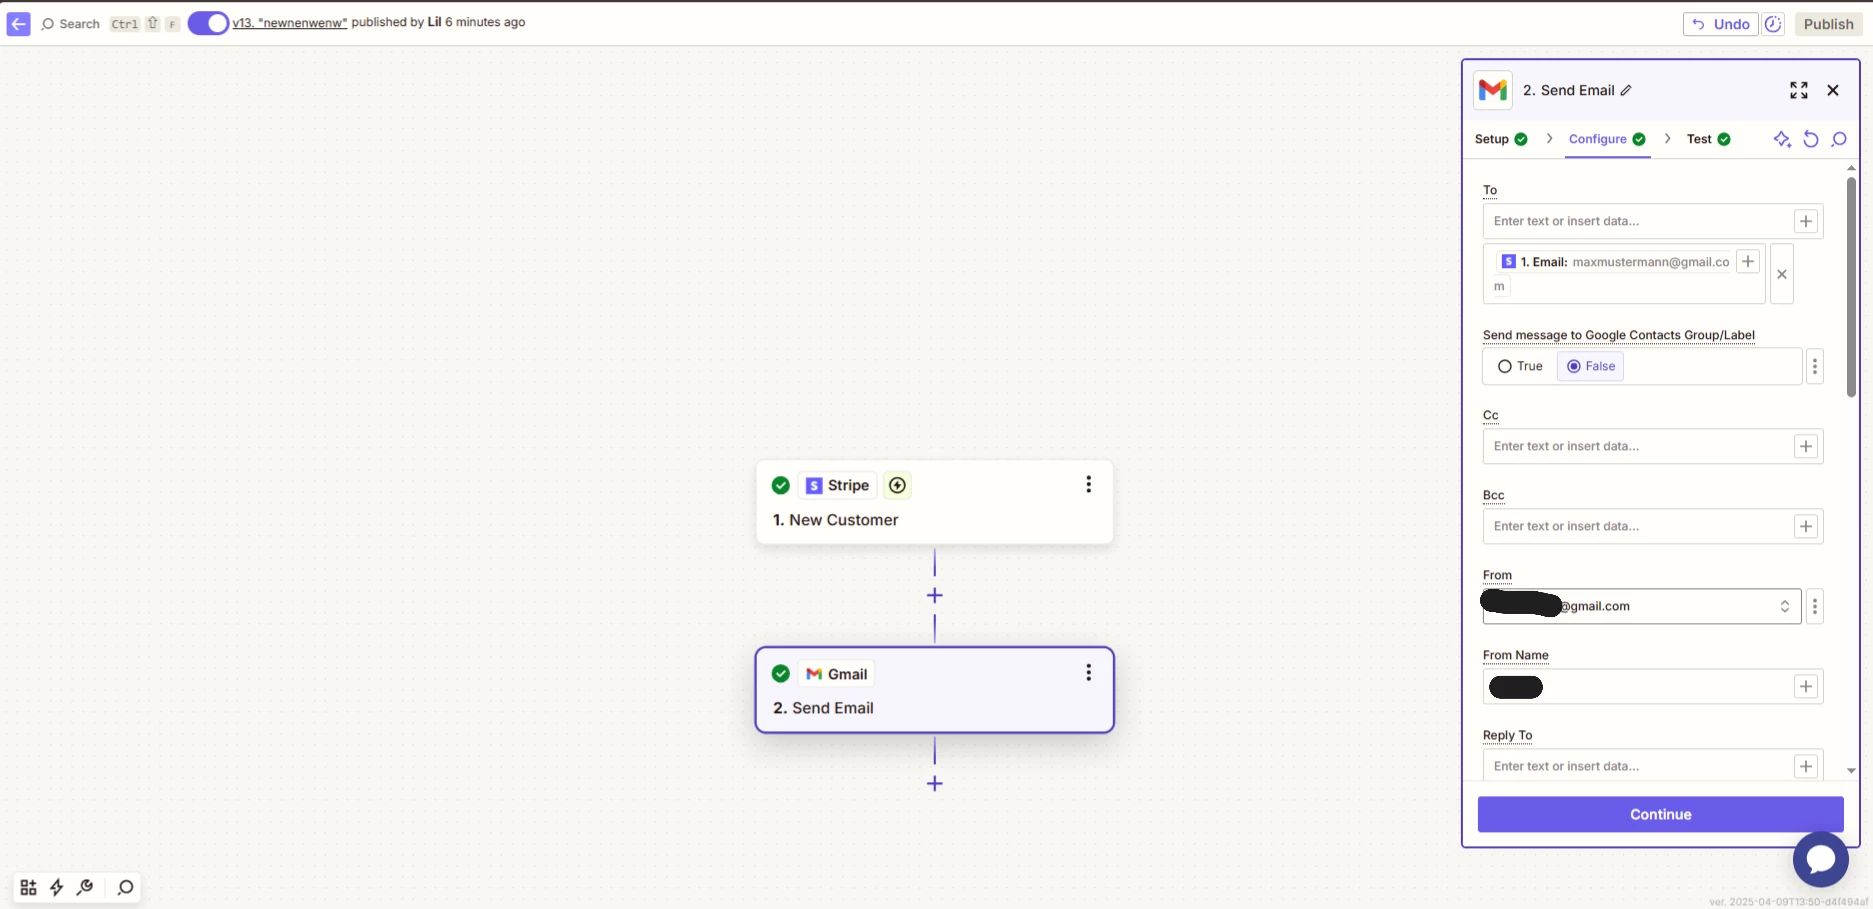
Task: Open version history clock icon
Action: (x=1773, y=24)
